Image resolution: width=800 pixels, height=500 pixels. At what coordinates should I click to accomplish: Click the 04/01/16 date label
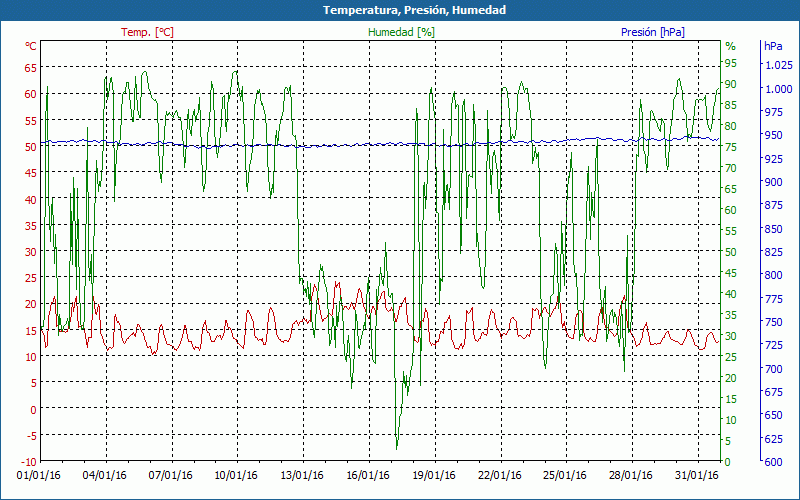105,476
